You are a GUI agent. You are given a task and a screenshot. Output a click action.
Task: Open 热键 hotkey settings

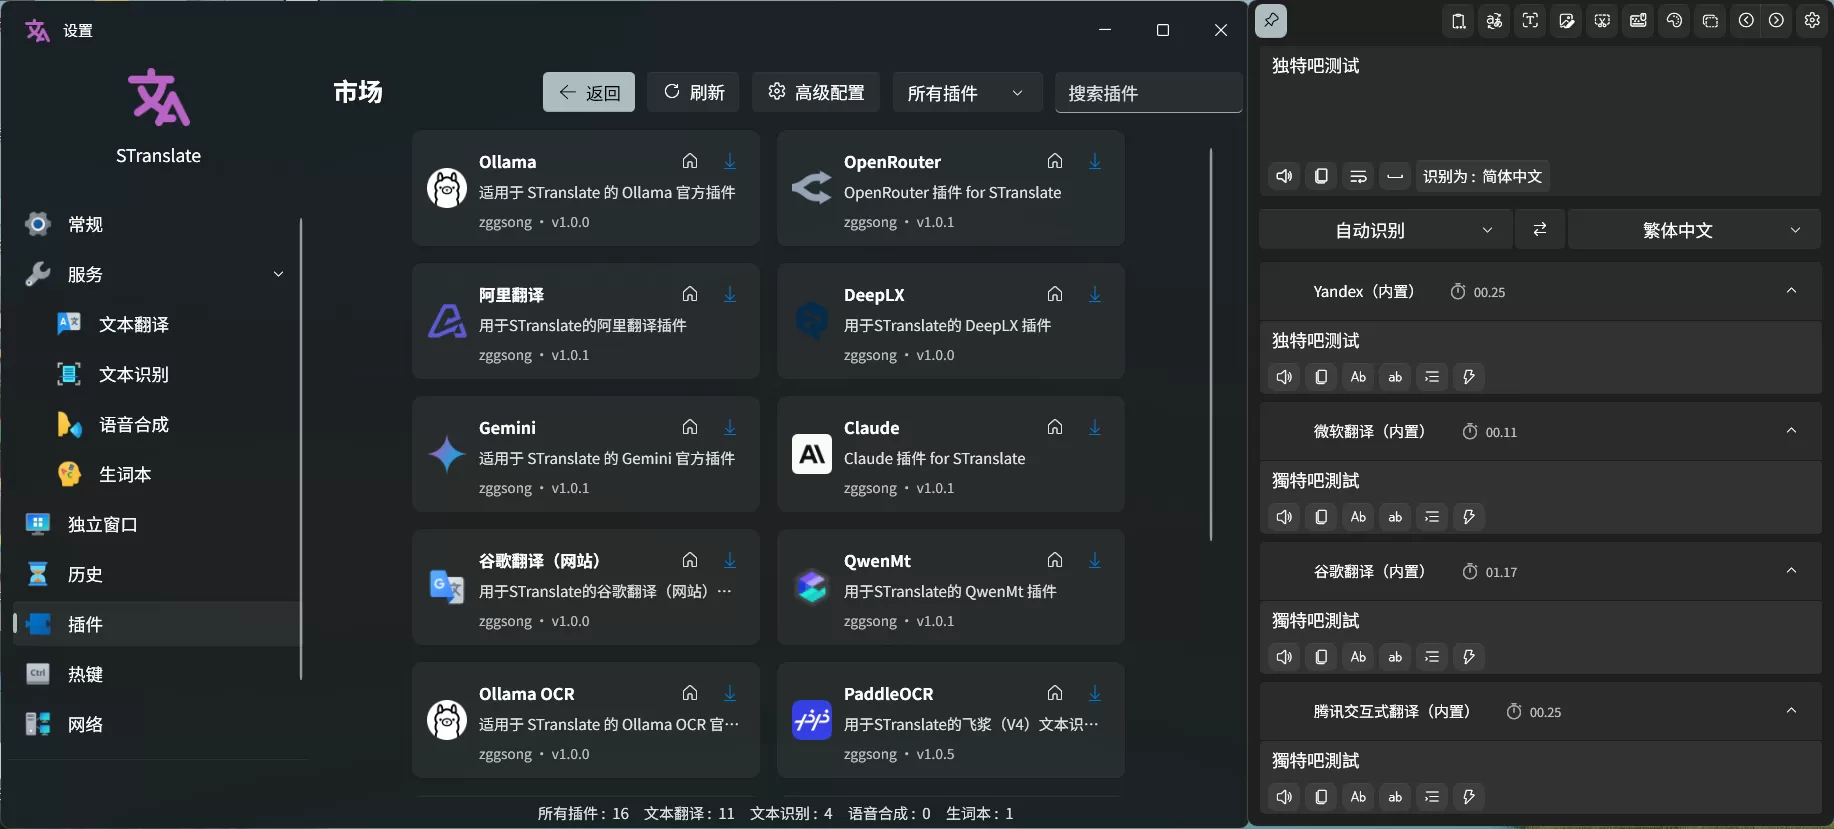click(155, 674)
